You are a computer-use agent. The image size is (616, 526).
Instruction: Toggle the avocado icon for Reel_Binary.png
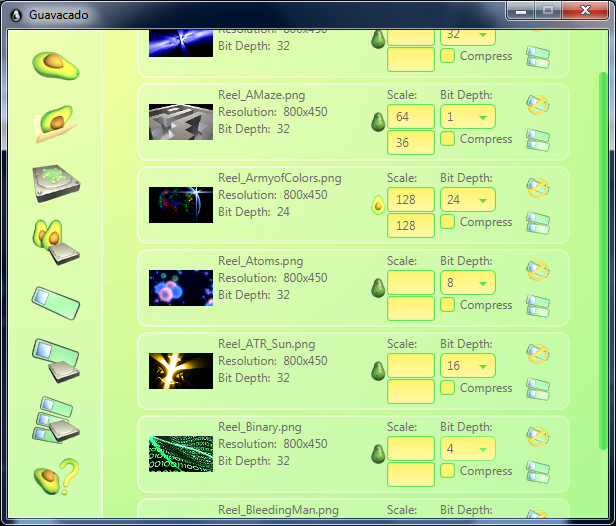click(378, 454)
